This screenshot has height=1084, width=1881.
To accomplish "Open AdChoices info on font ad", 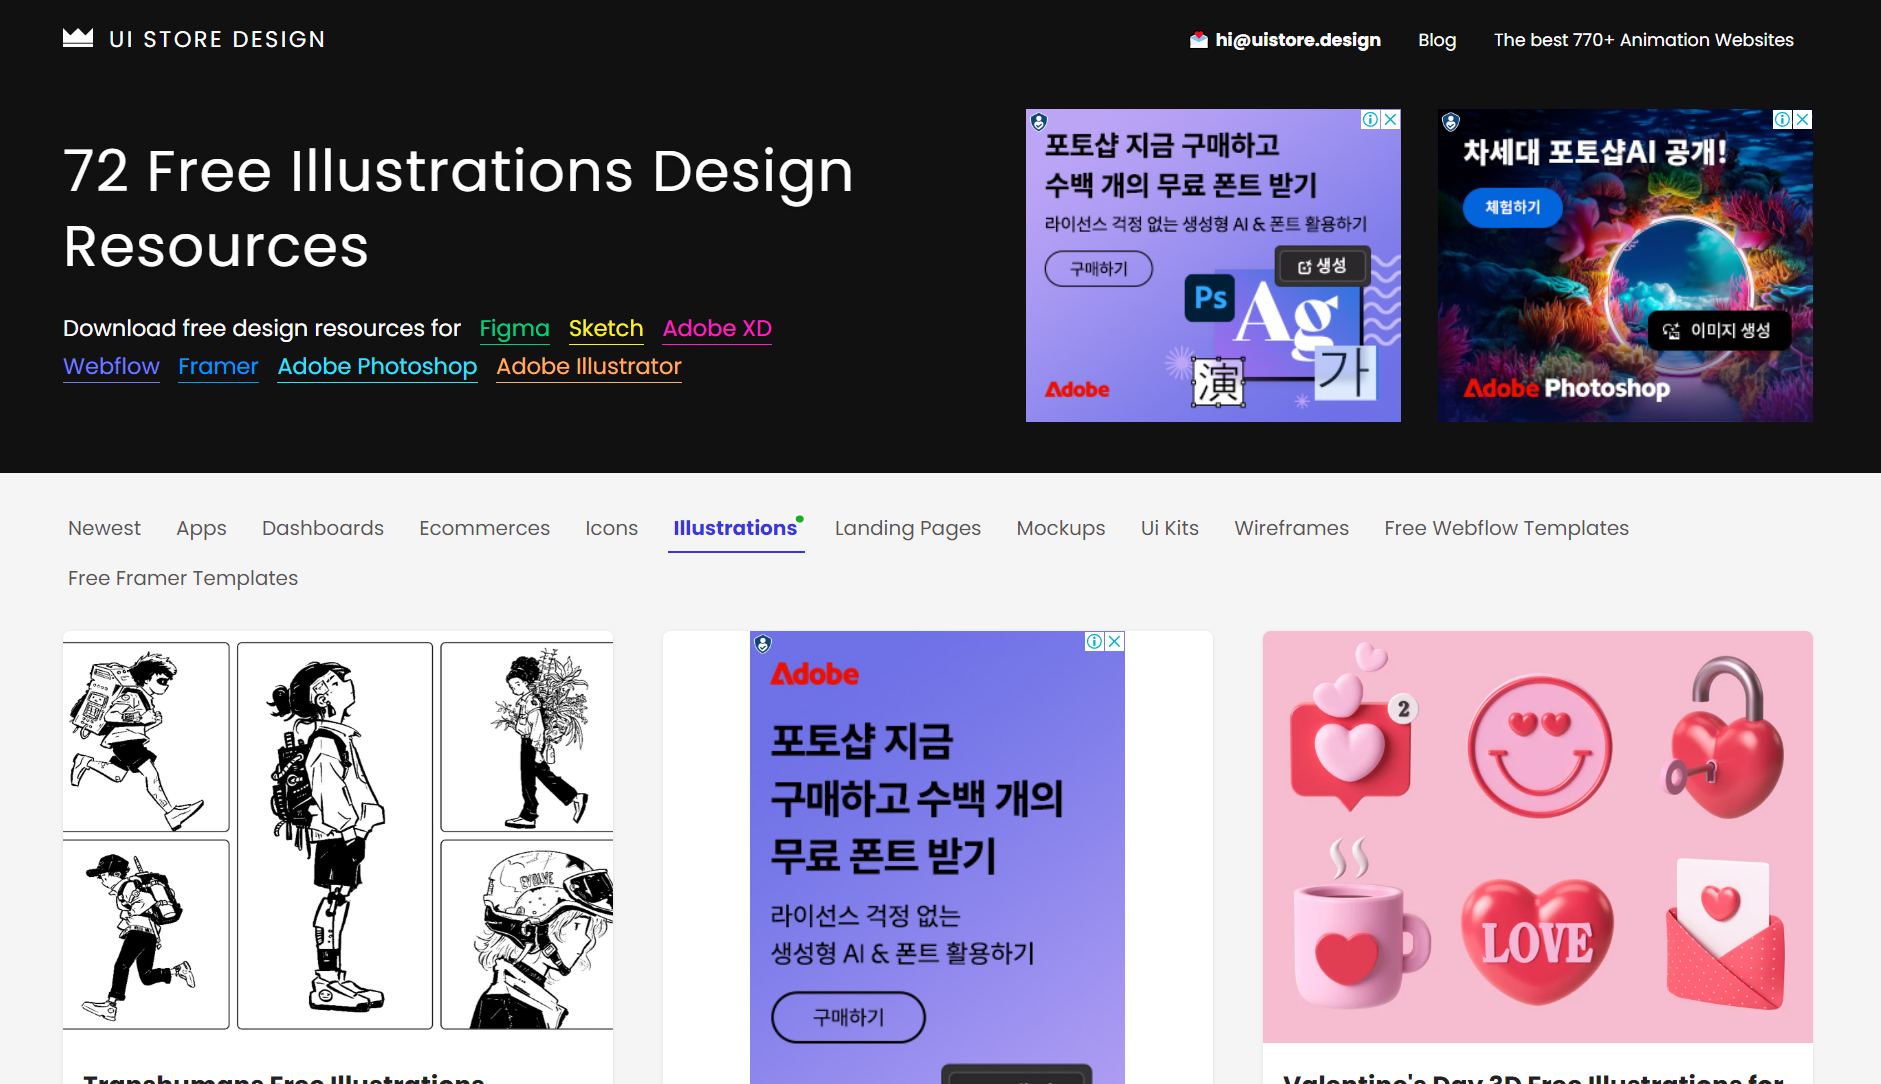I will coord(1370,119).
